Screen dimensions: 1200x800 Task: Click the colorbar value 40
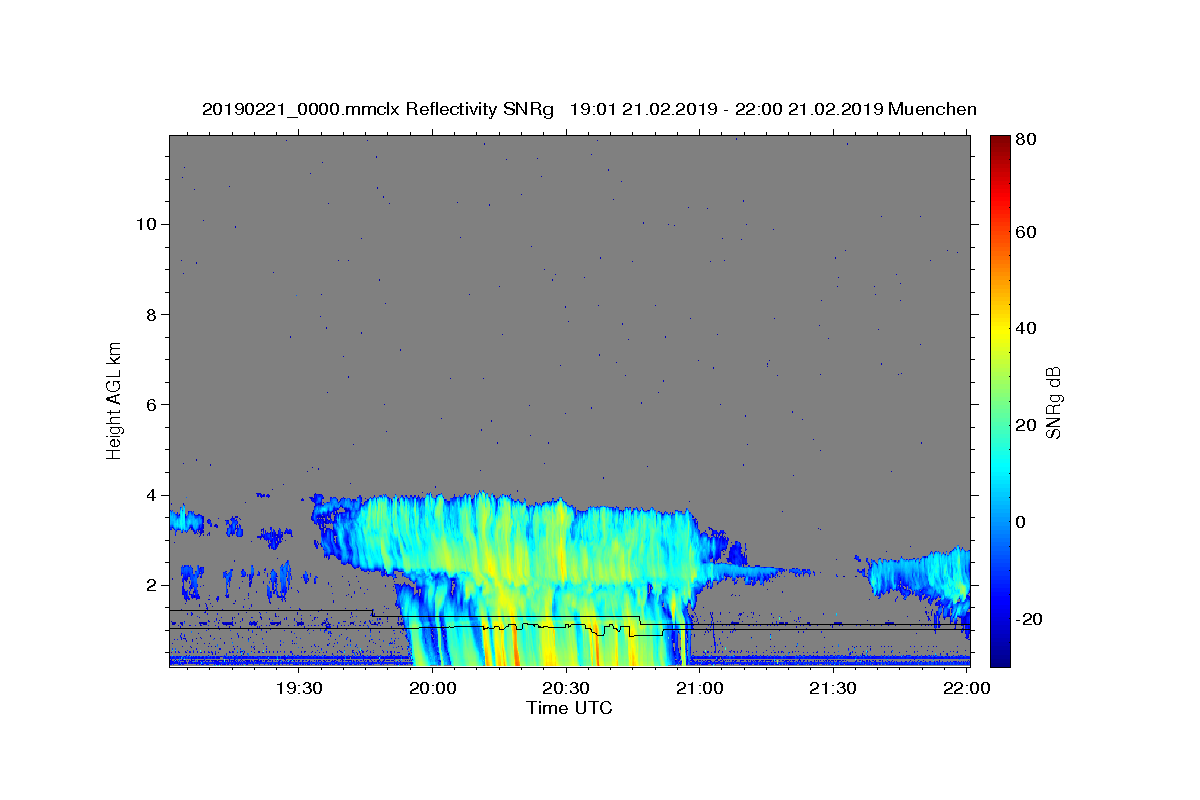tap(1027, 328)
